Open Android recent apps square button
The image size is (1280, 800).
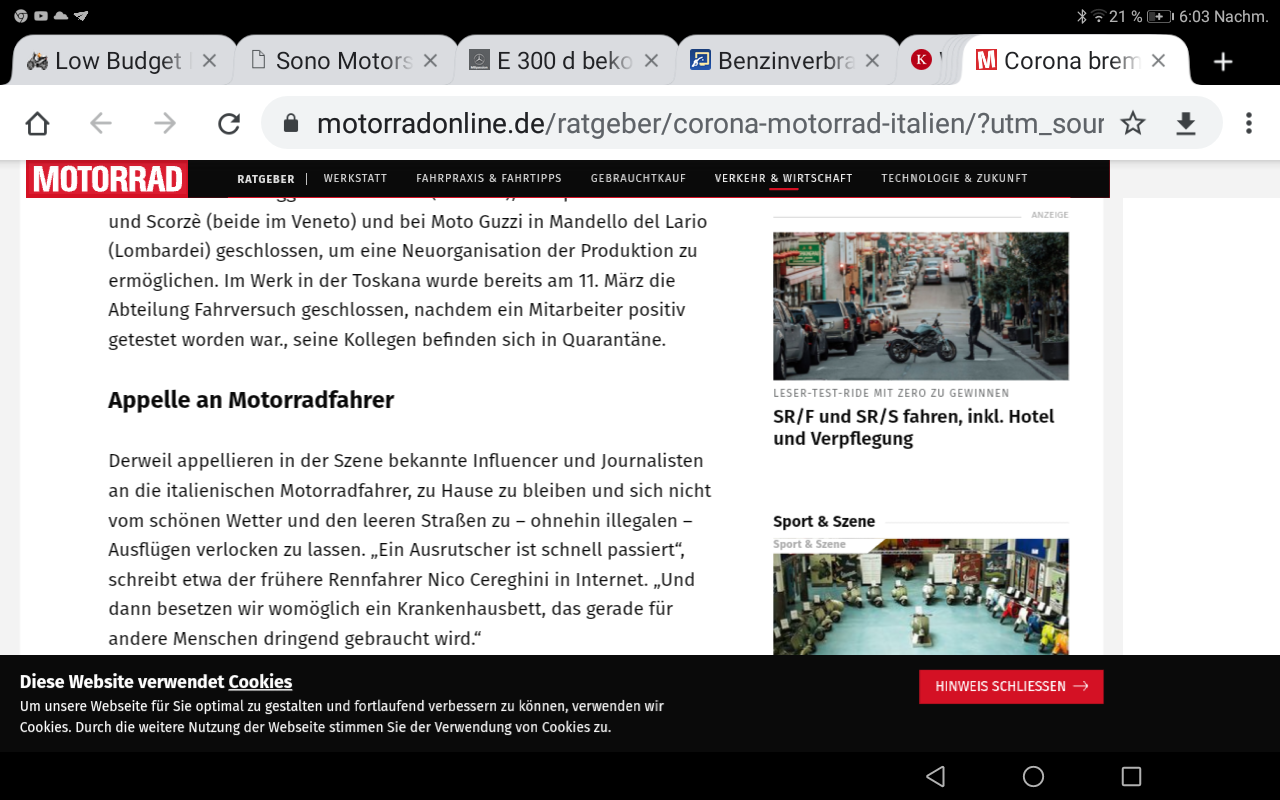1131,776
